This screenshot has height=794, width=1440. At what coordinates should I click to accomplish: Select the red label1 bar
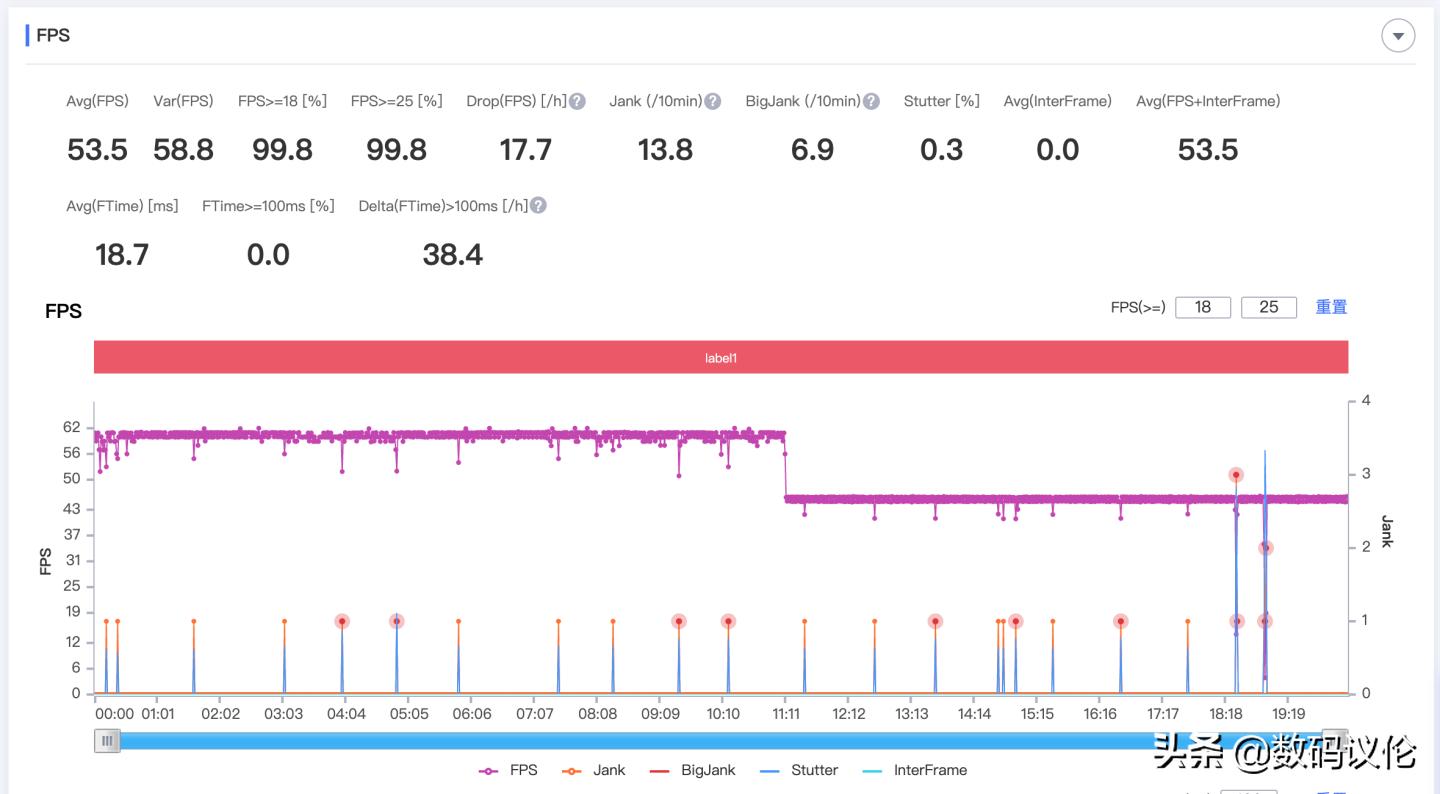click(x=720, y=357)
